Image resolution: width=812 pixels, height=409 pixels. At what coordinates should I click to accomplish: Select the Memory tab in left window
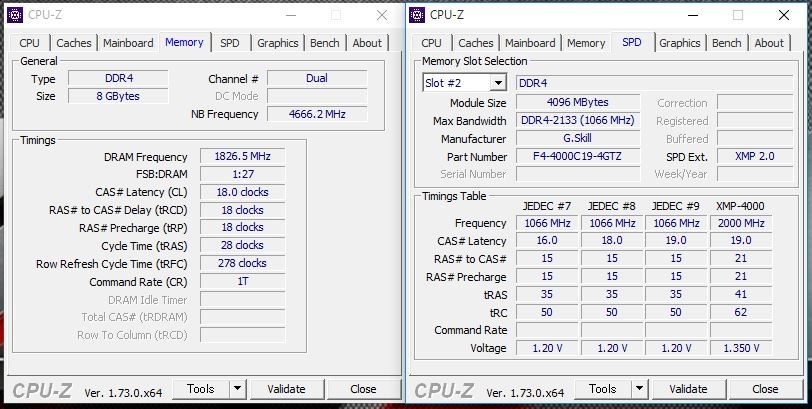[184, 42]
